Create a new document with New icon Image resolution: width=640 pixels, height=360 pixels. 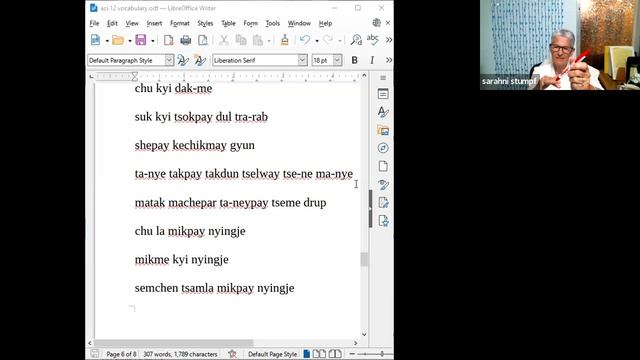96,40
